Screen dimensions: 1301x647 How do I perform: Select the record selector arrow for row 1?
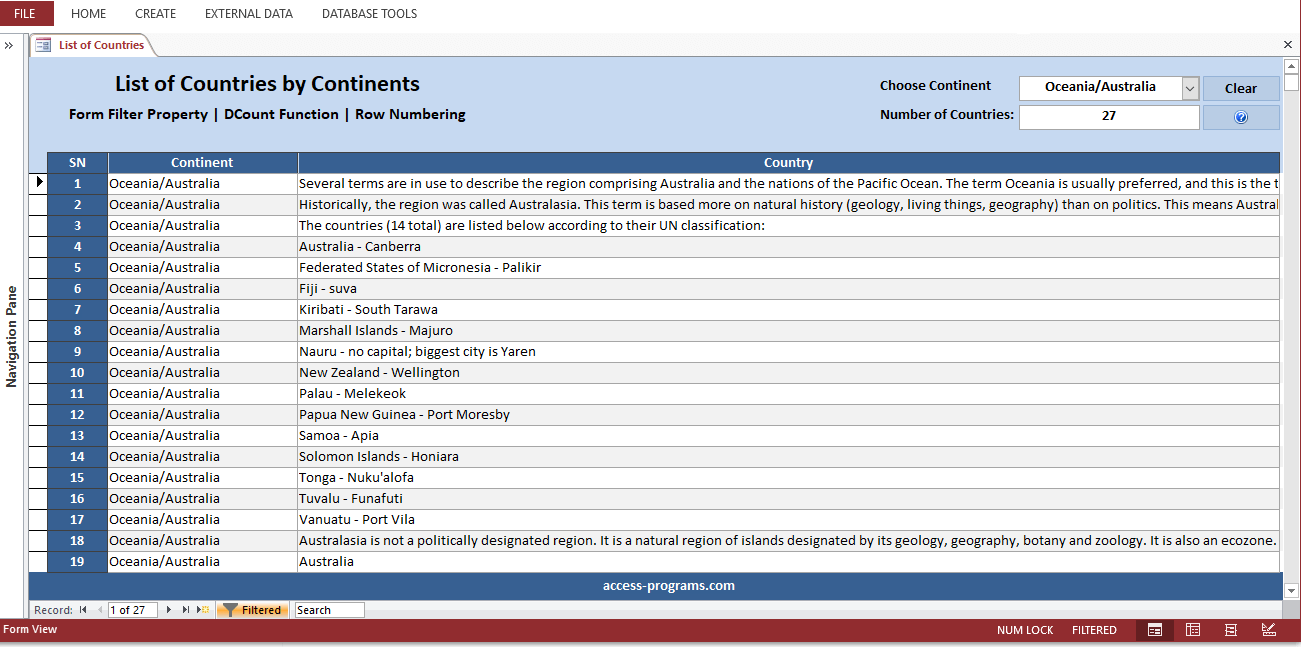tap(40, 182)
